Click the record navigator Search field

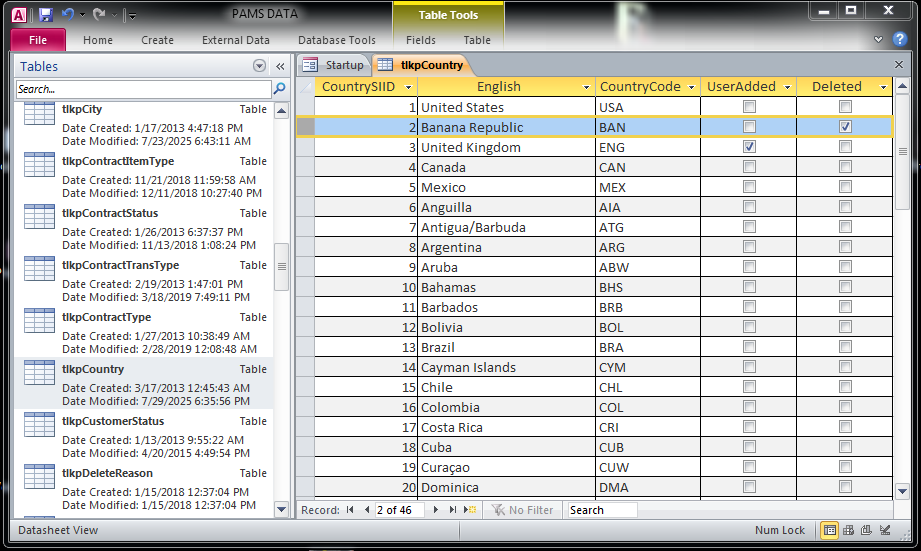(x=601, y=510)
